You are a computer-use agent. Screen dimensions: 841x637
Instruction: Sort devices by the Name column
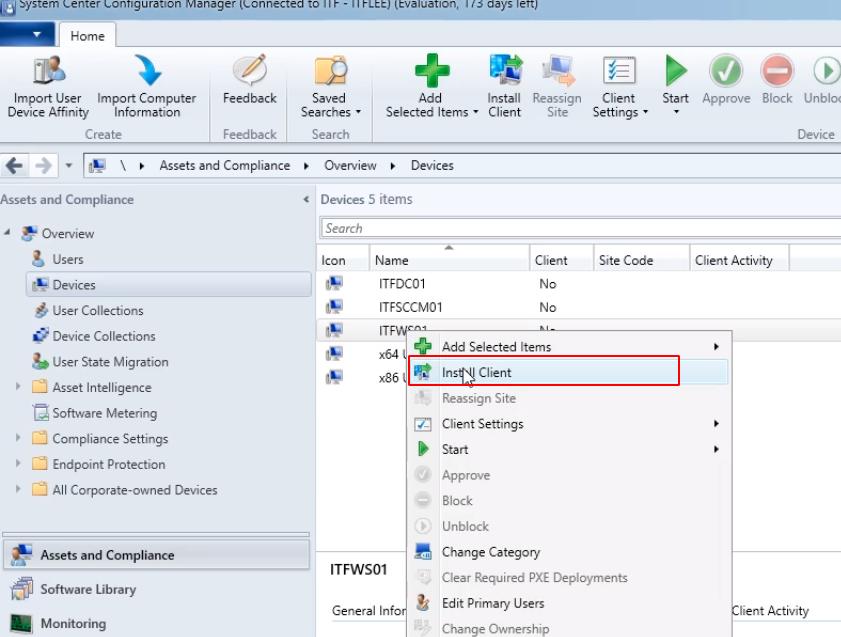pyautogui.click(x=449, y=260)
